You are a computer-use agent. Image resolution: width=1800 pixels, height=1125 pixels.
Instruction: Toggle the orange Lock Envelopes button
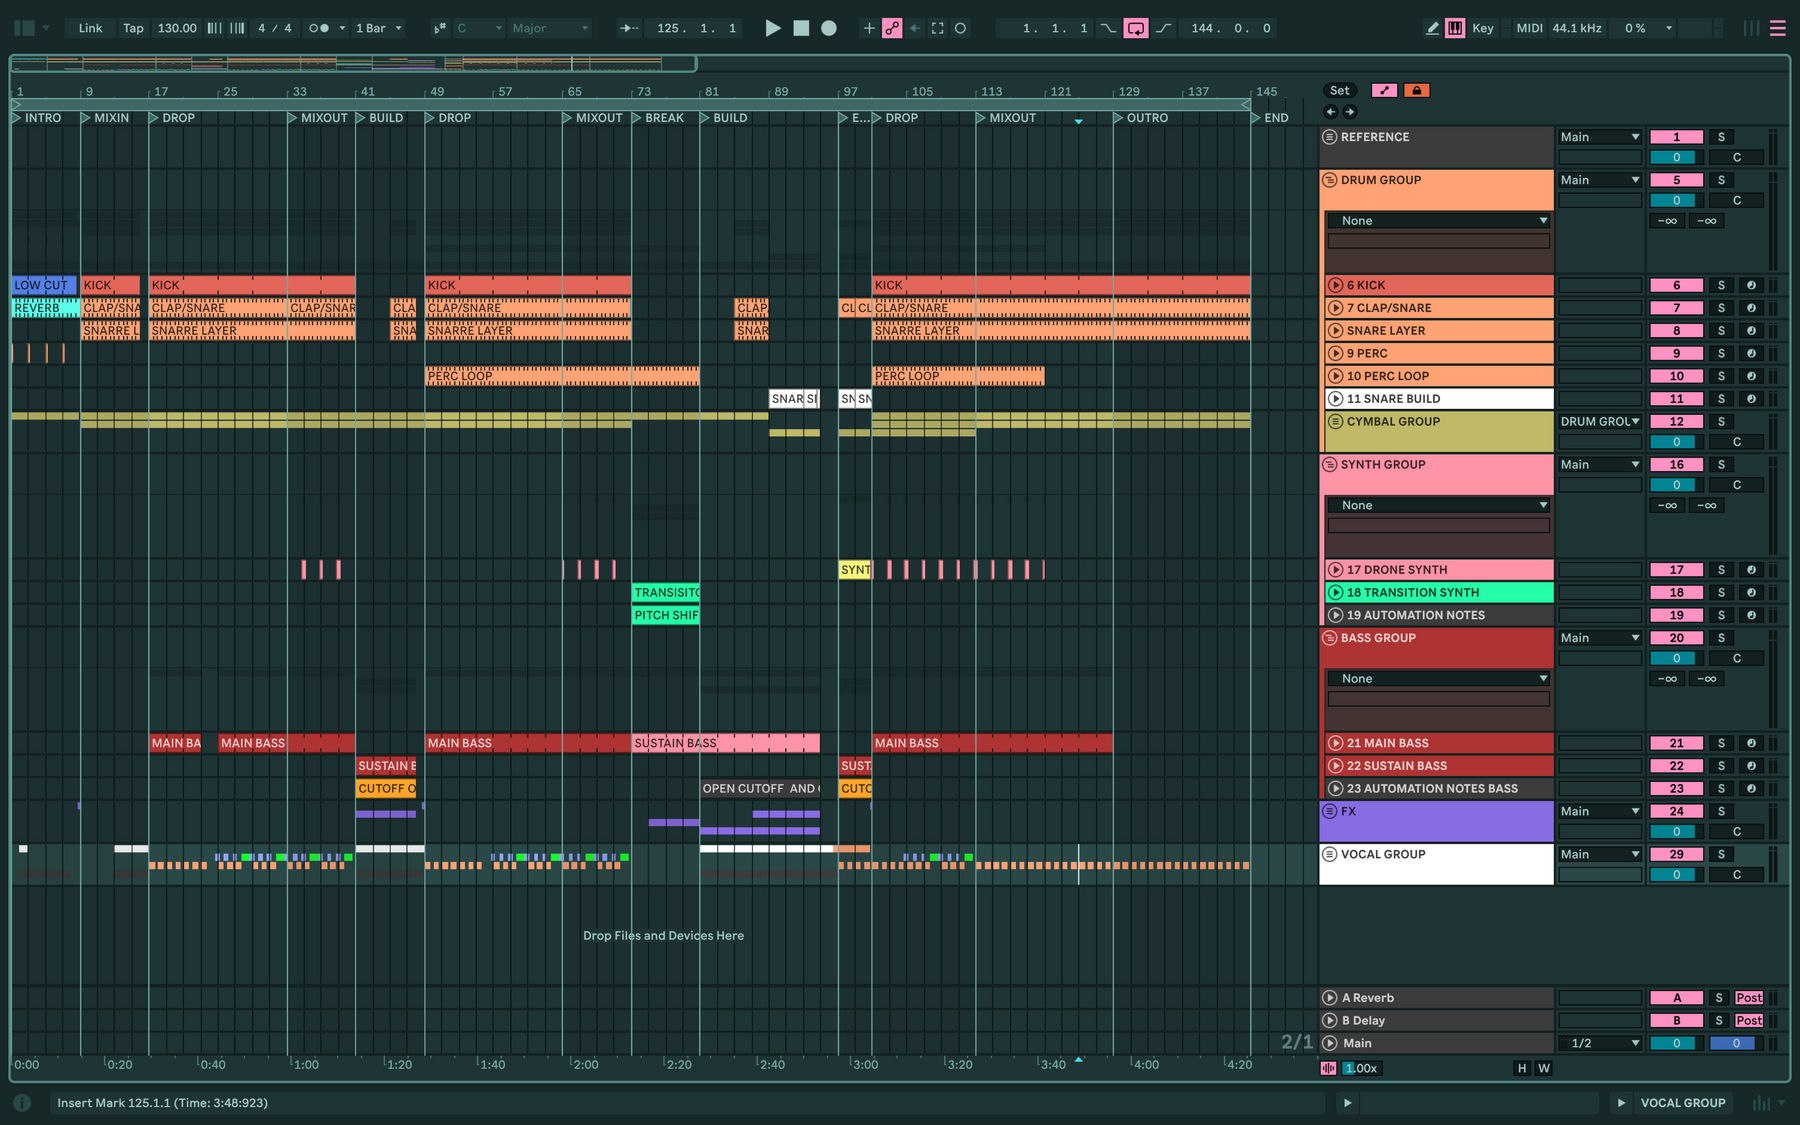click(x=1416, y=90)
